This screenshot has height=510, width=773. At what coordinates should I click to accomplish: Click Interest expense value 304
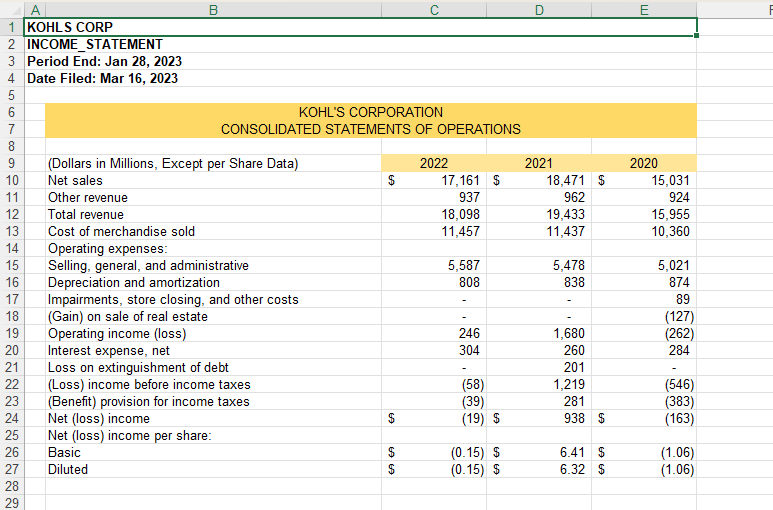[469, 350]
